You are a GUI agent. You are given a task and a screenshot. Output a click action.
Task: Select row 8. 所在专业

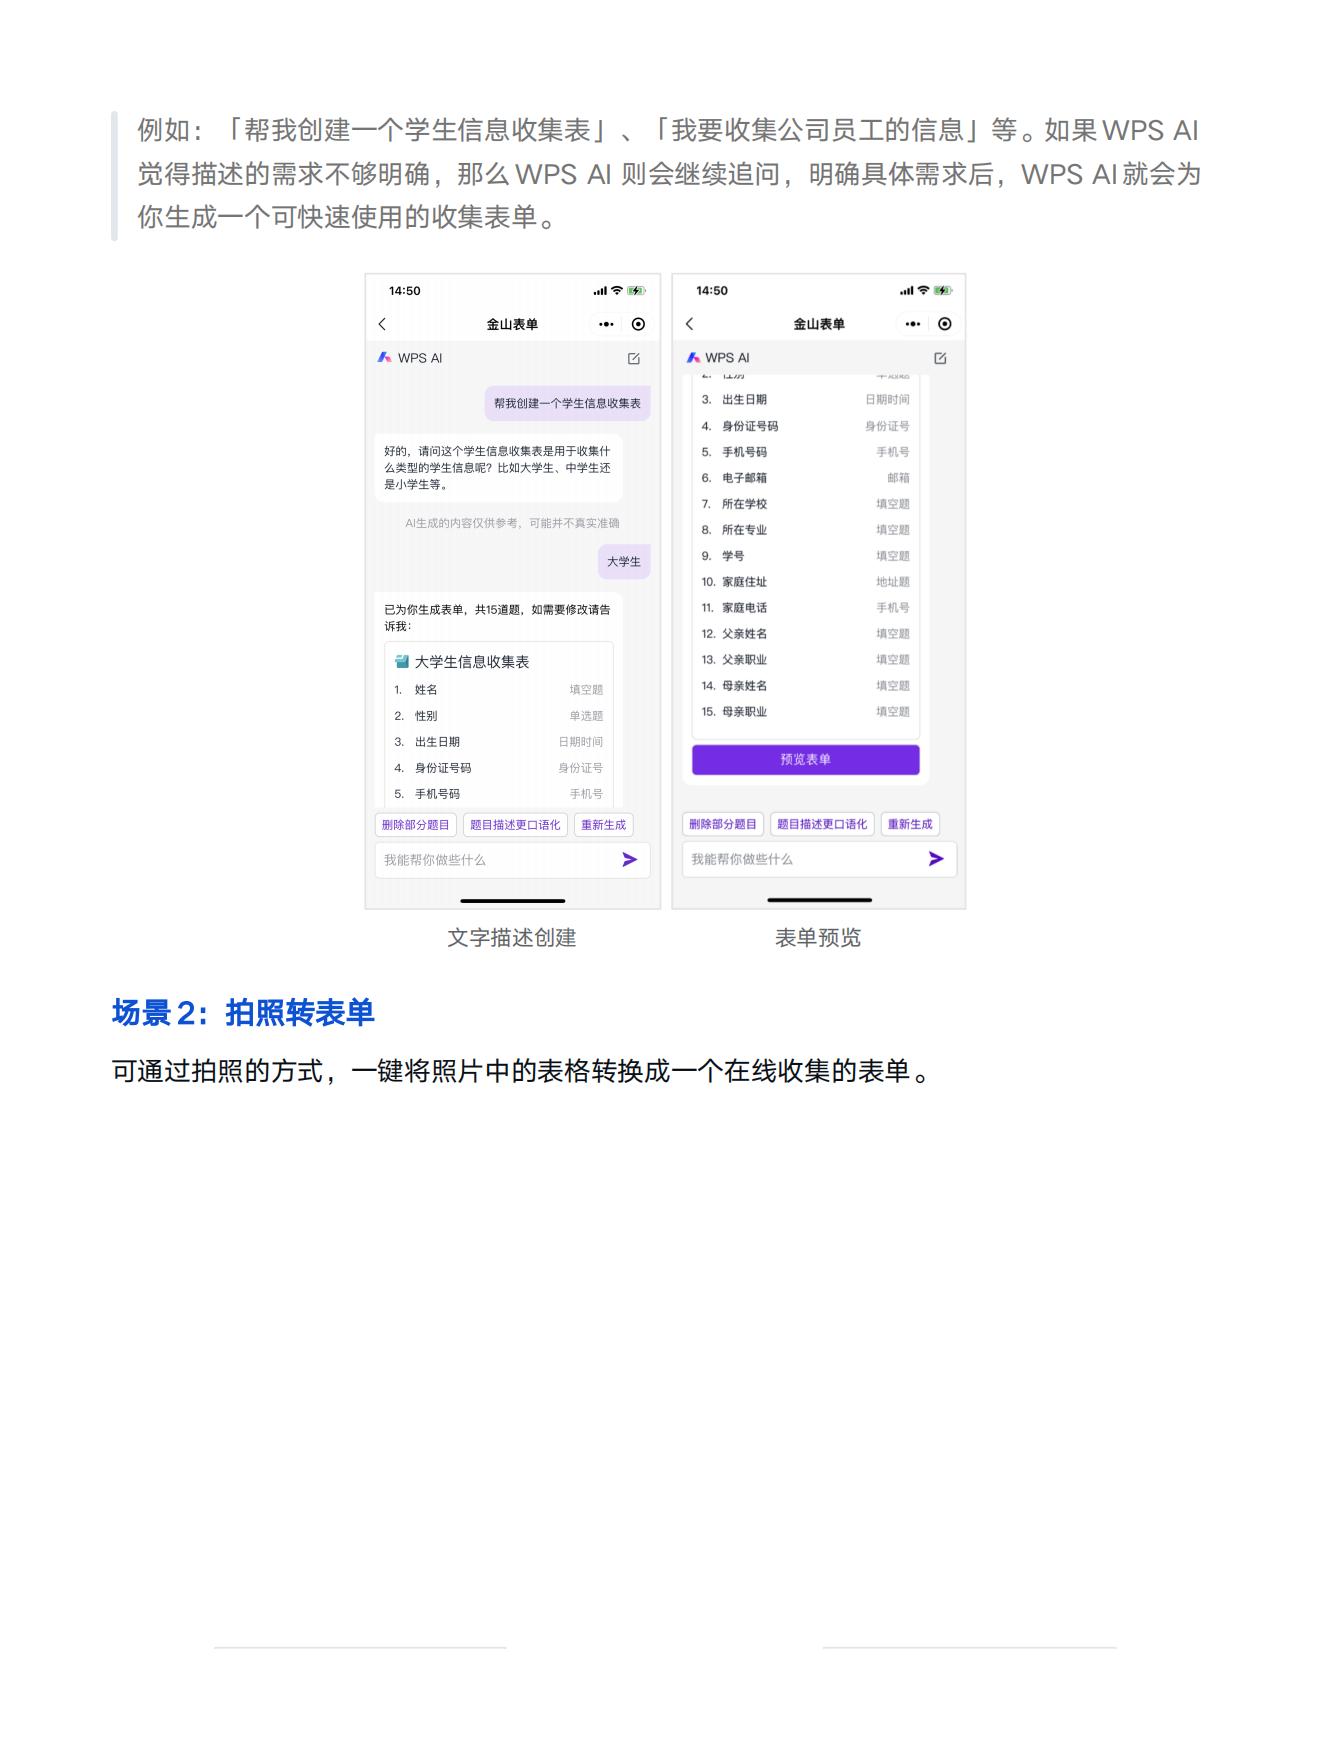pos(806,530)
